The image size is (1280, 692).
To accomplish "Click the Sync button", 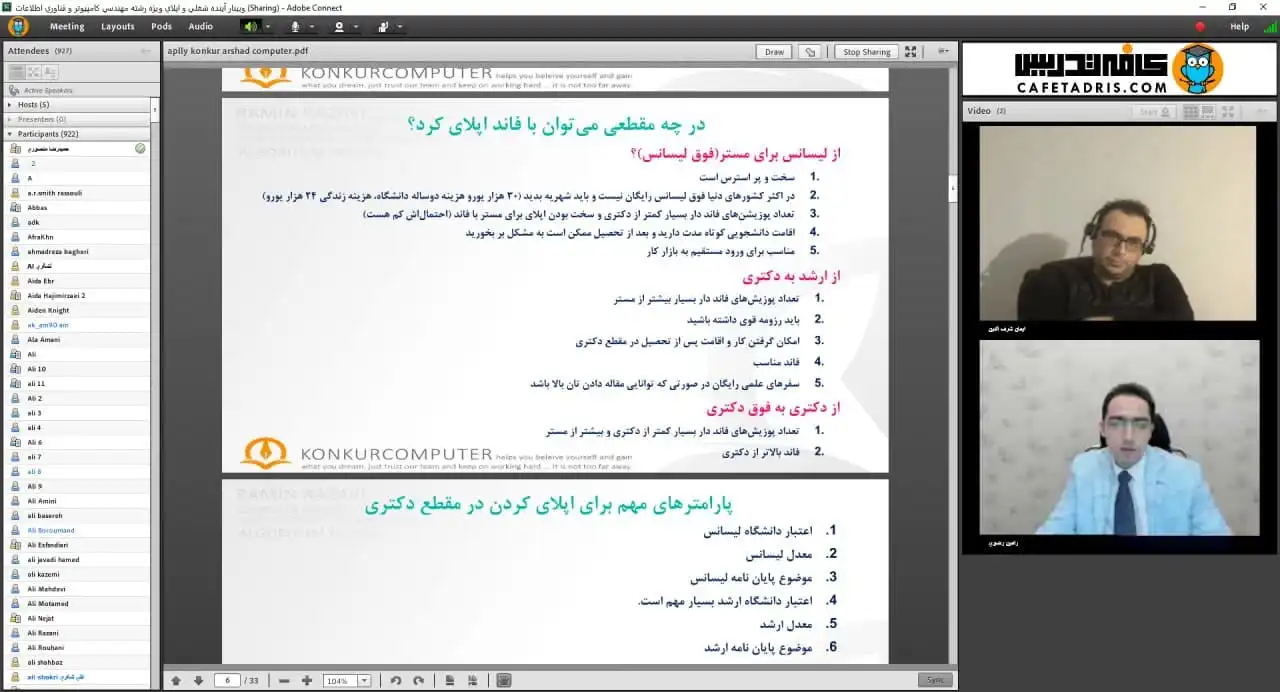I will tap(935, 680).
